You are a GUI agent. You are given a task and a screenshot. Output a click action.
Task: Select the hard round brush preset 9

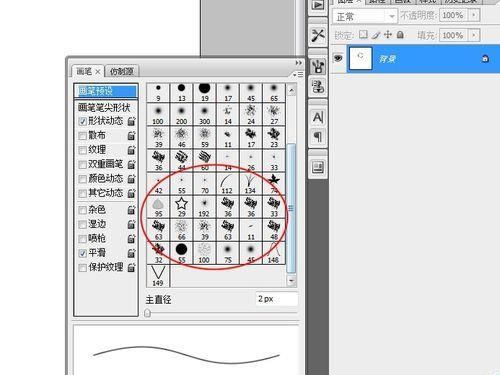pyautogui.click(x=158, y=92)
